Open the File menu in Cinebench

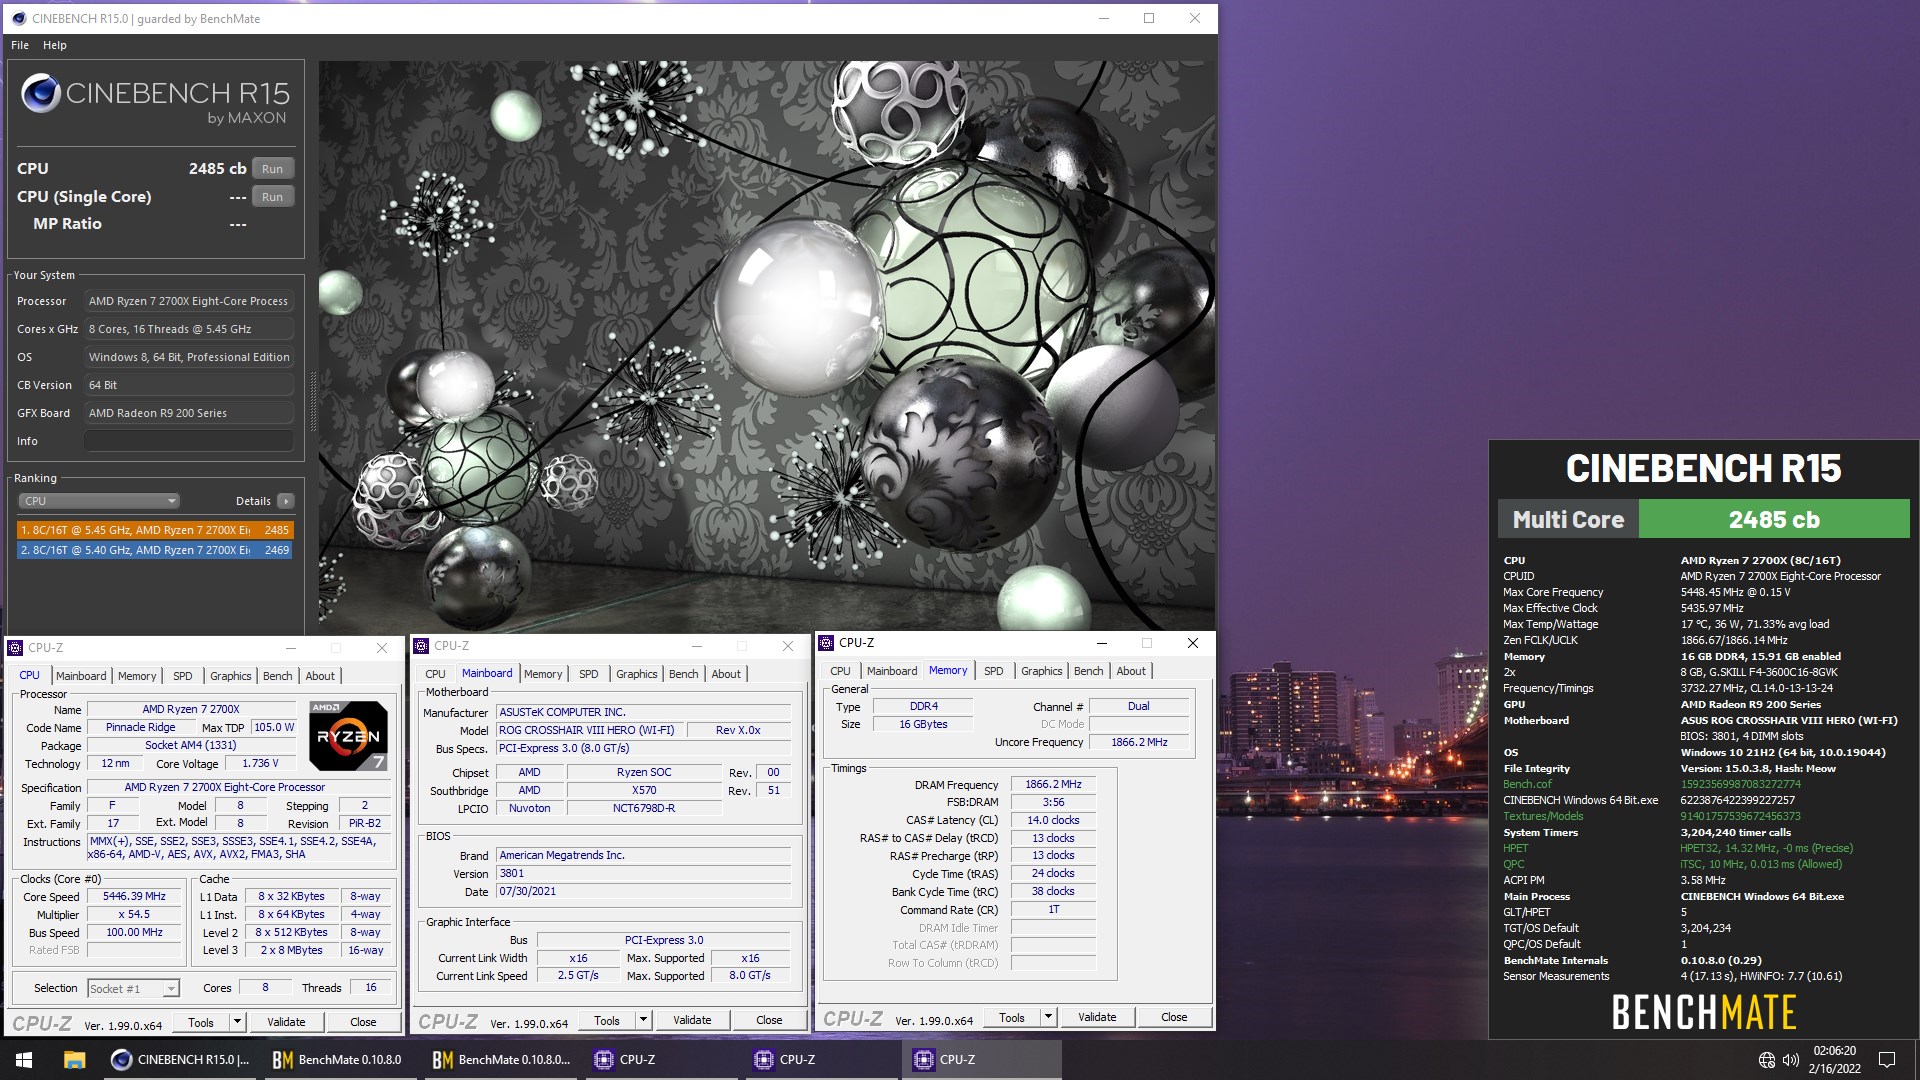[x=20, y=45]
